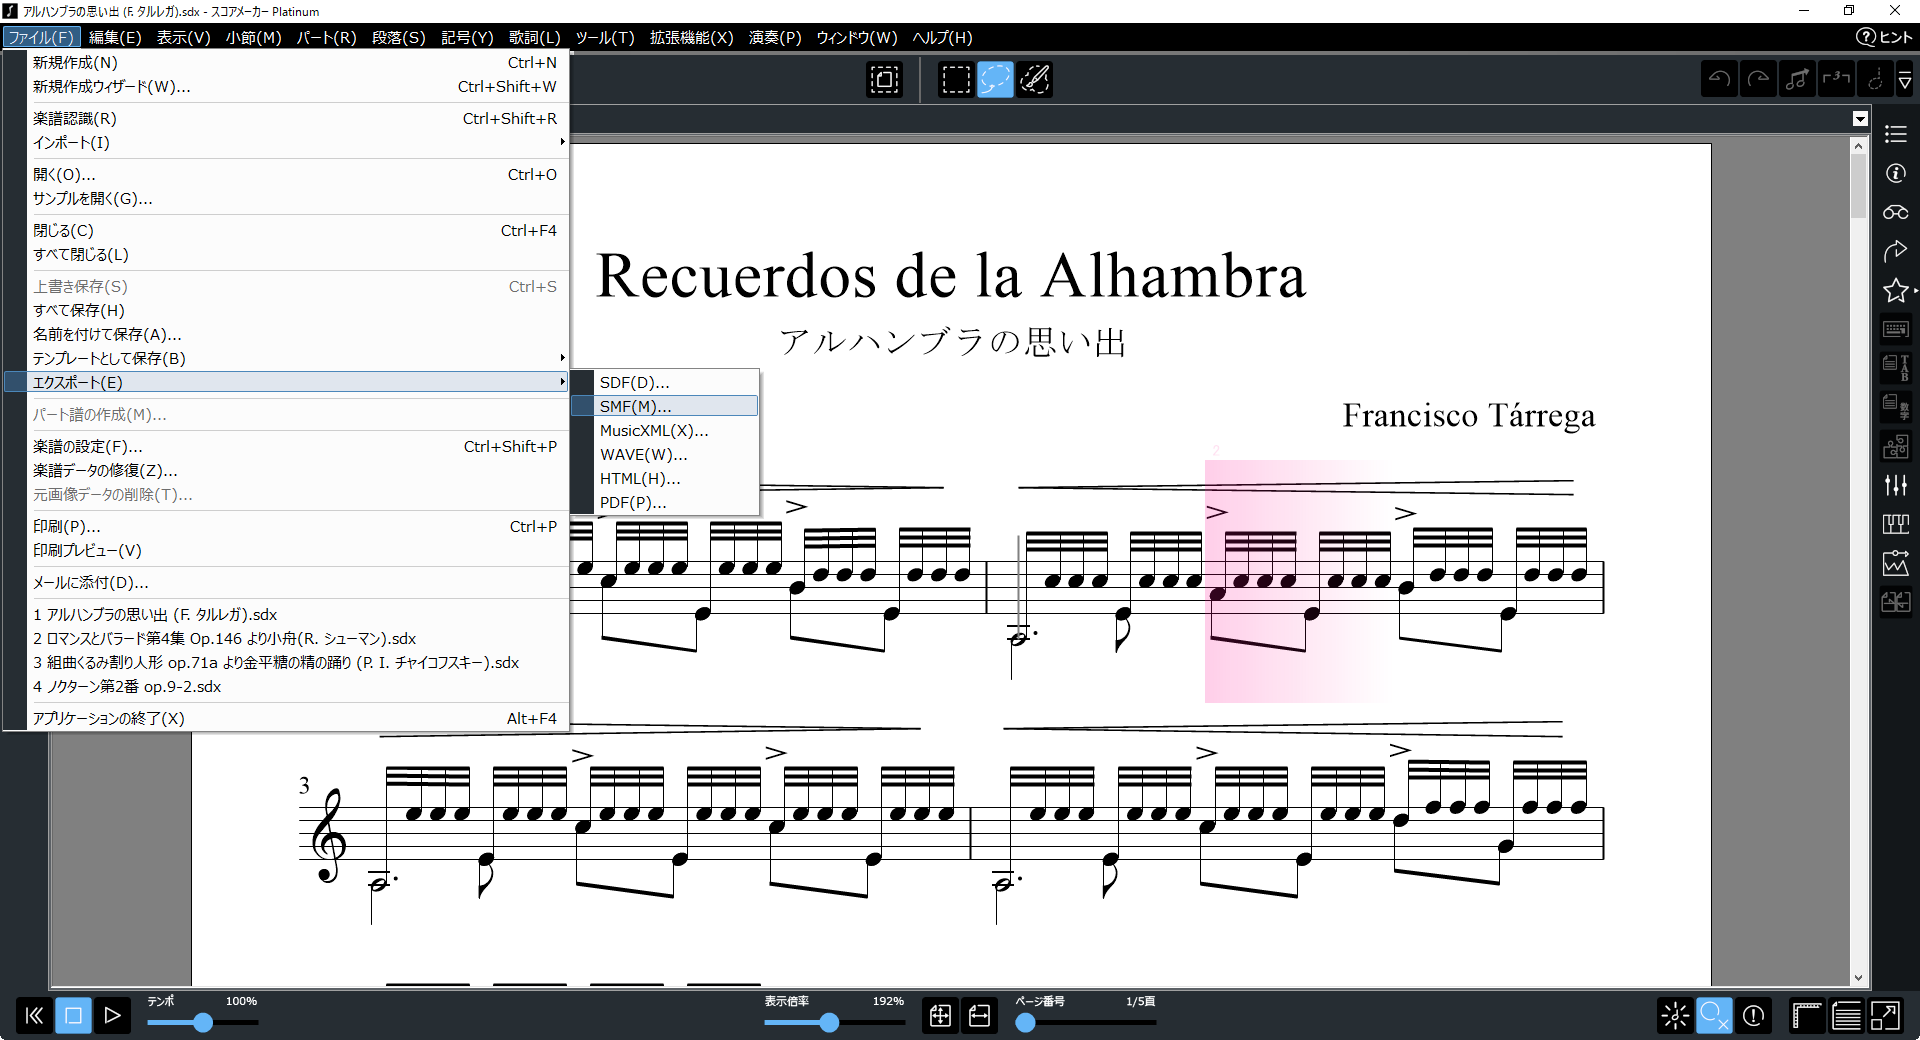Click the vertical scrollbar down arrow
Image resolution: width=1920 pixels, height=1040 pixels.
click(1858, 978)
